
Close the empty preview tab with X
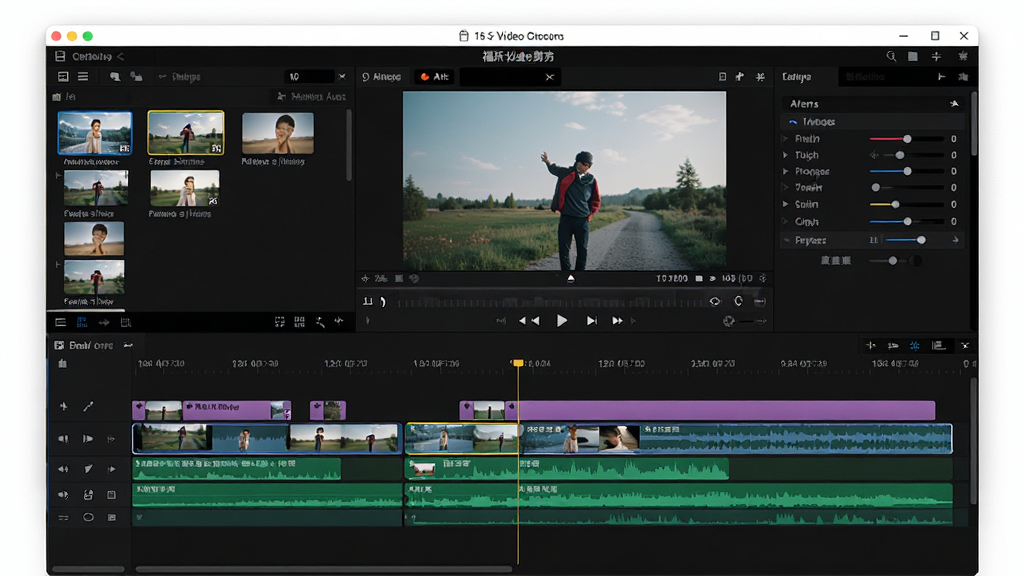[550, 76]
